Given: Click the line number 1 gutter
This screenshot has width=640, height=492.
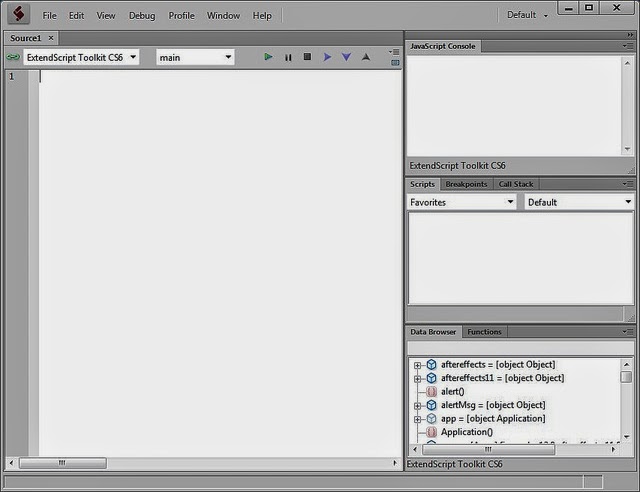Looking at the screenshot, I should (12, 76).
